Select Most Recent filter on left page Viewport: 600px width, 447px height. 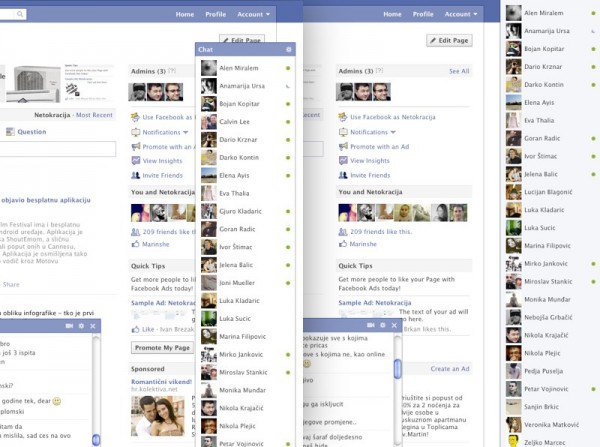click(94, 115)
